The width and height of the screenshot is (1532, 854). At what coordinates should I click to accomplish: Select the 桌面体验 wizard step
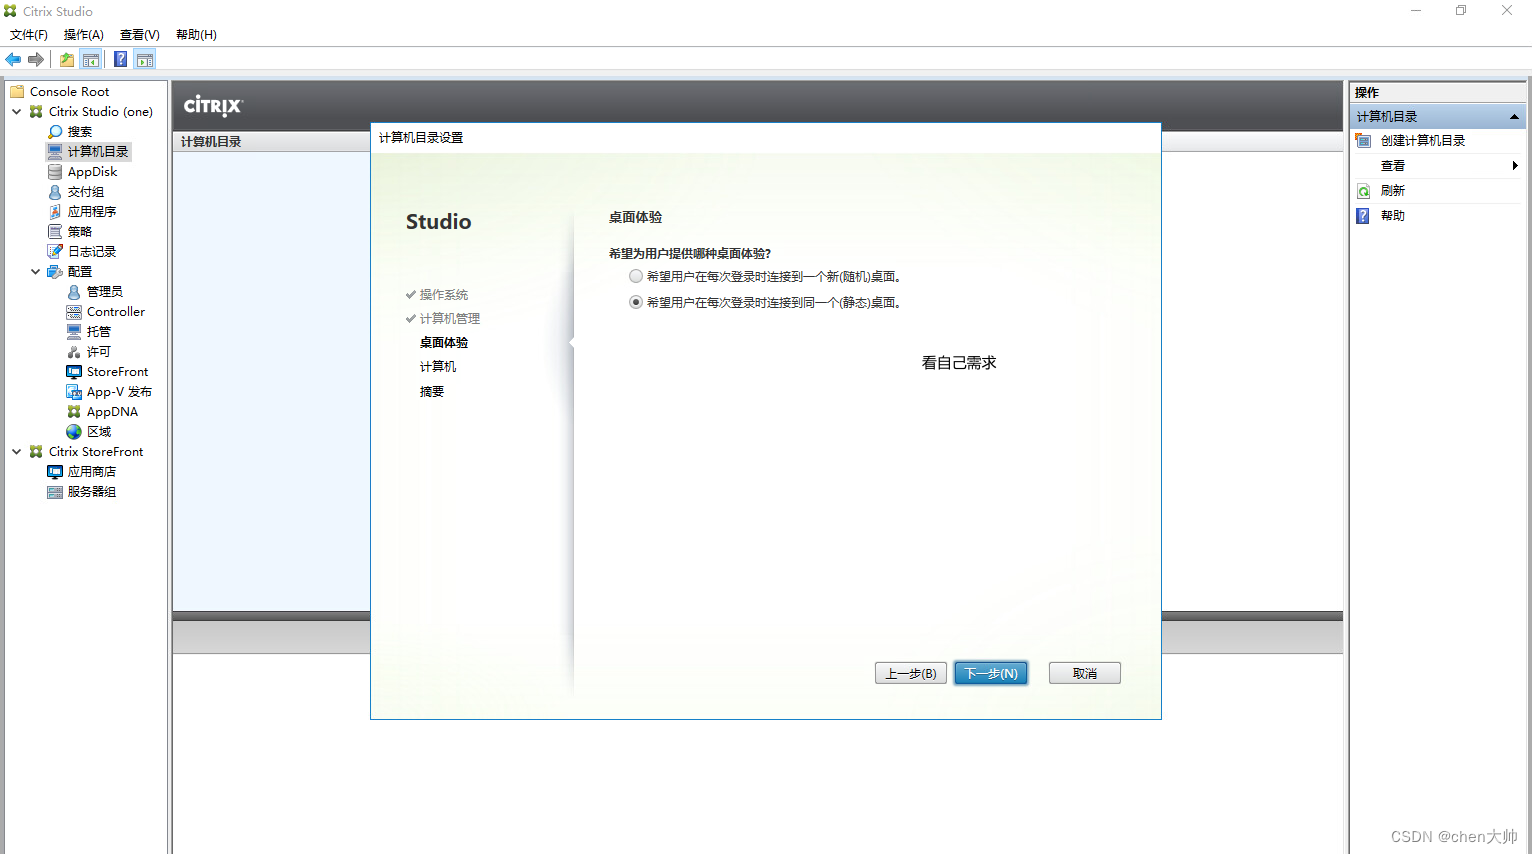444,342
